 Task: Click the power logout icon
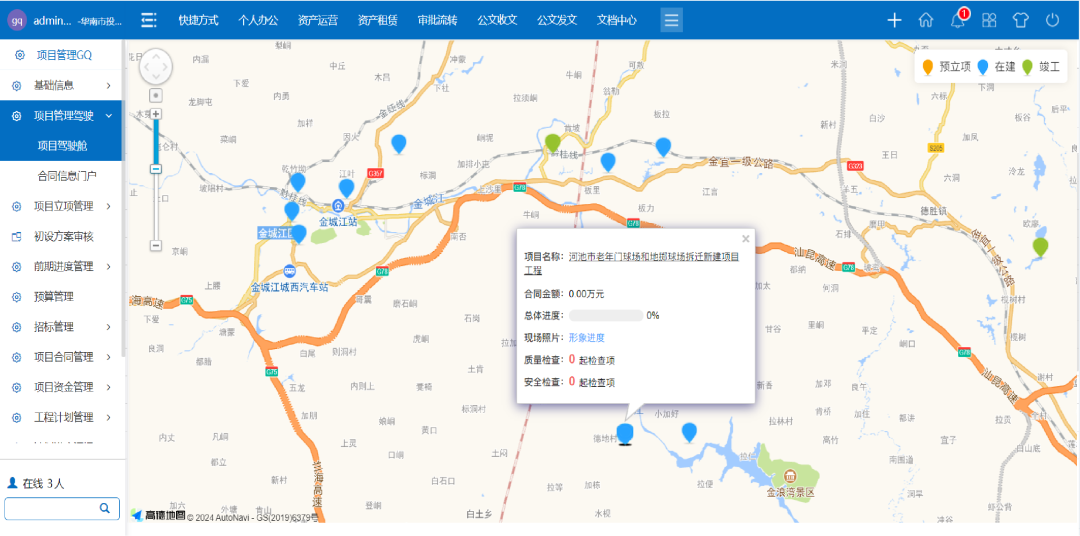[1052, 20]
